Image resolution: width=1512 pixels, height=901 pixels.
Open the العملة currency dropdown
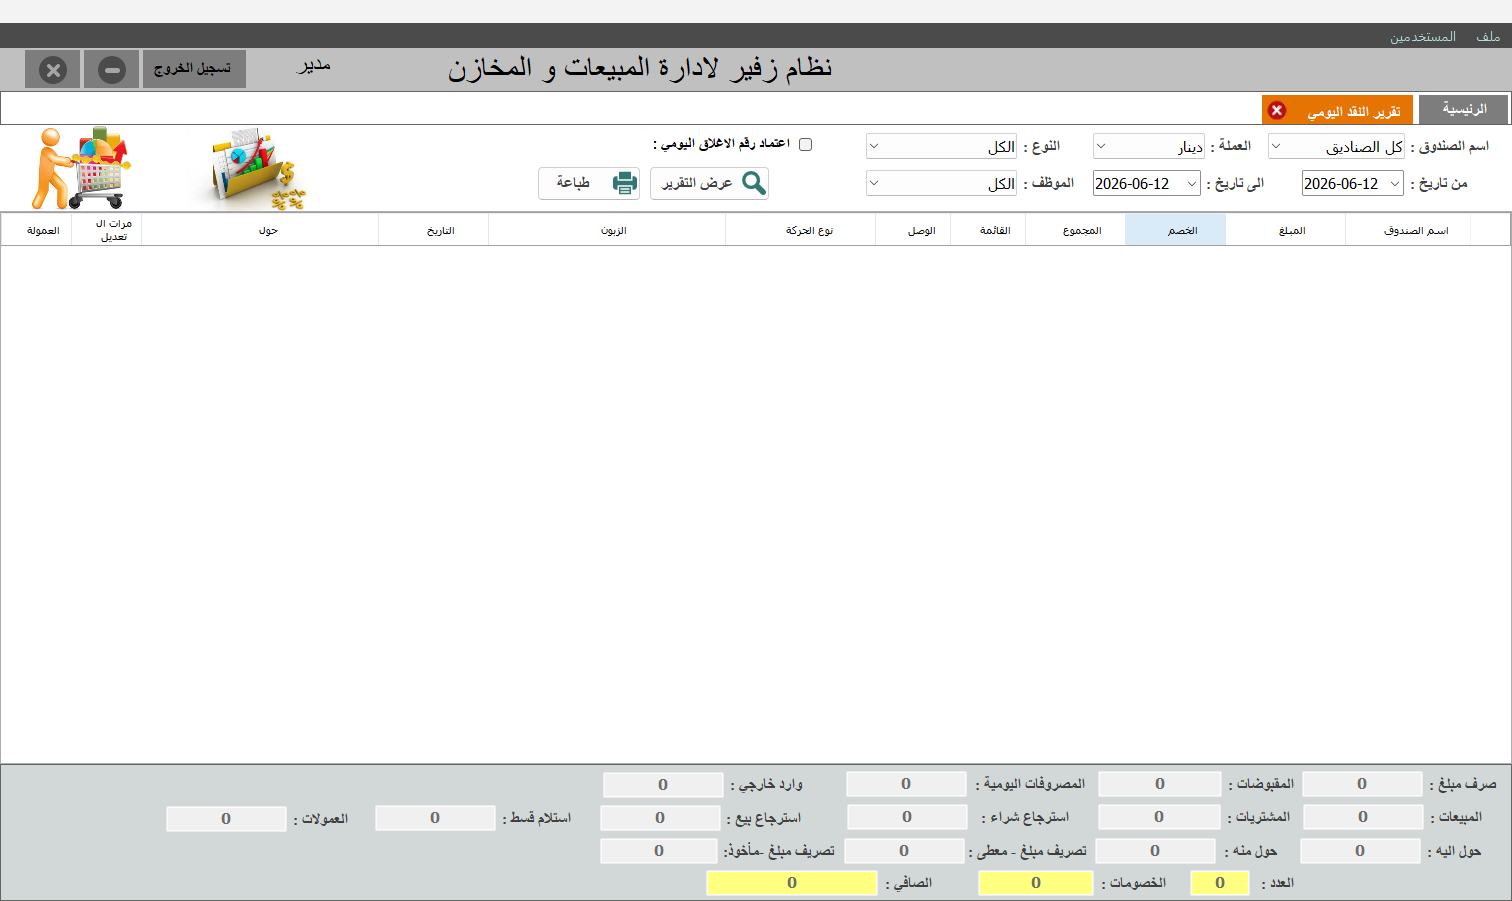coord(1101,146)
